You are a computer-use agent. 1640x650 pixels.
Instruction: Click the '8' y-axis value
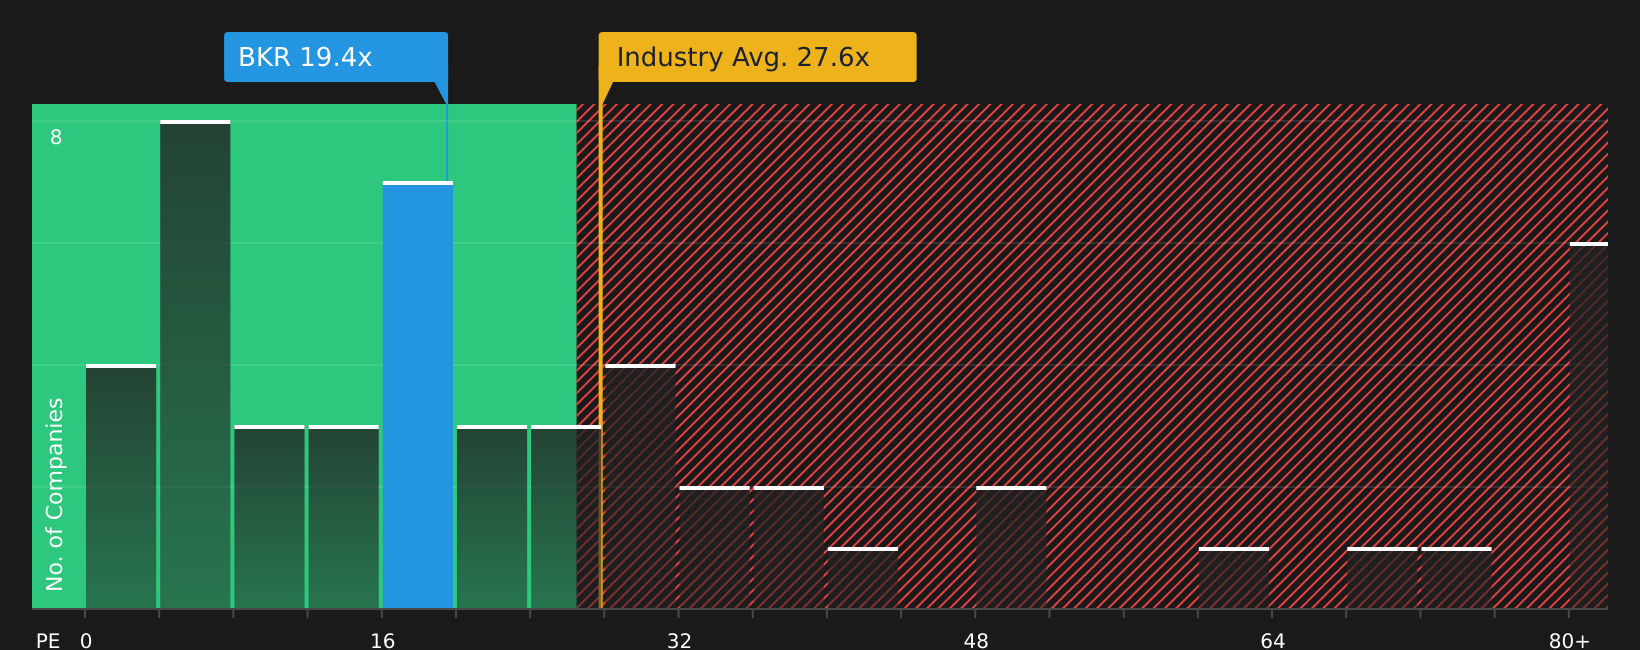tap(56, 138)
